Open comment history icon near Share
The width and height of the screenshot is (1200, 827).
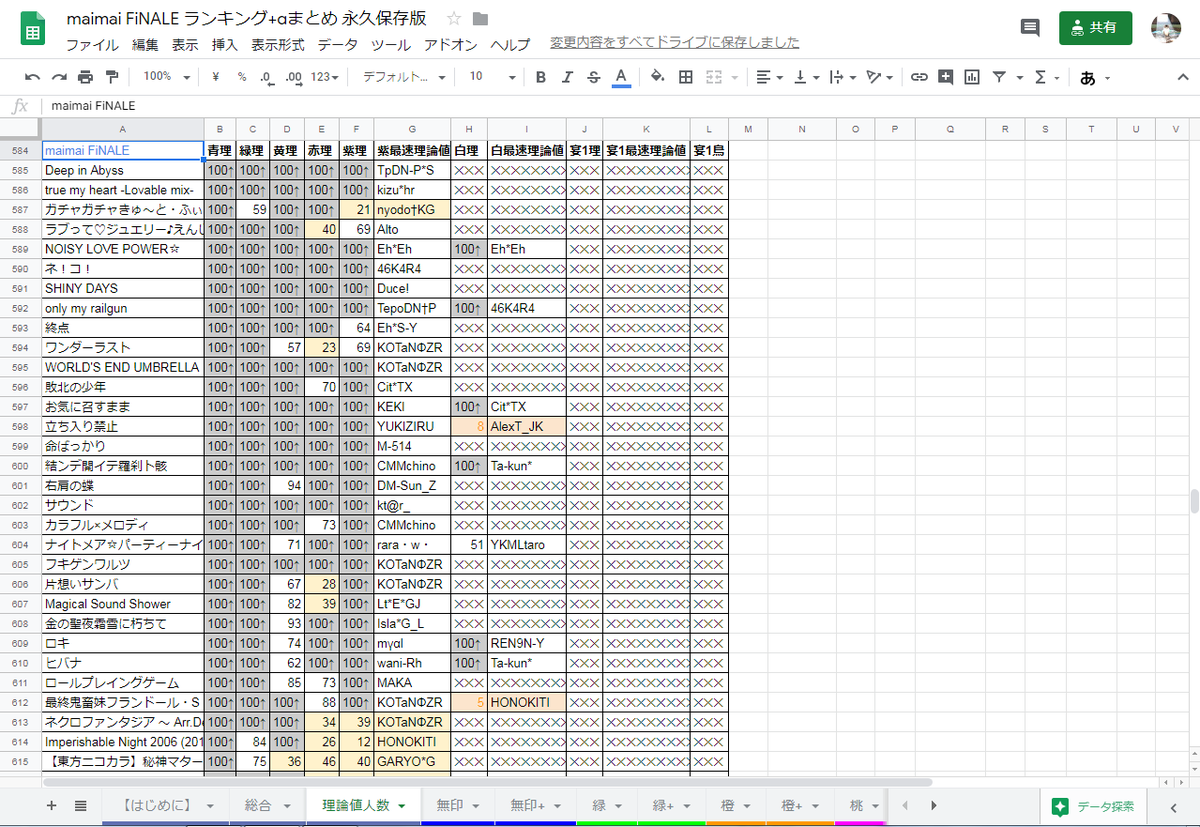[x=1030, y=28]
